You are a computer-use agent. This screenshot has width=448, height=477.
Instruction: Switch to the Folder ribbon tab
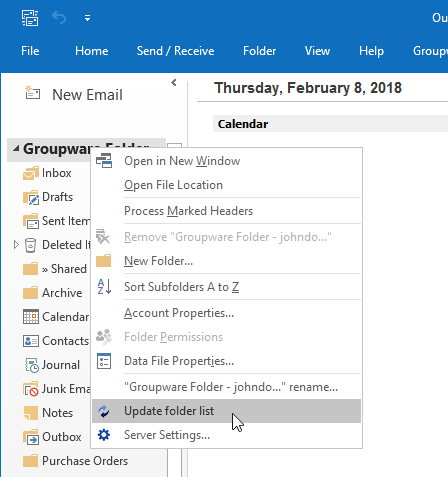click(x=259, y=51)
